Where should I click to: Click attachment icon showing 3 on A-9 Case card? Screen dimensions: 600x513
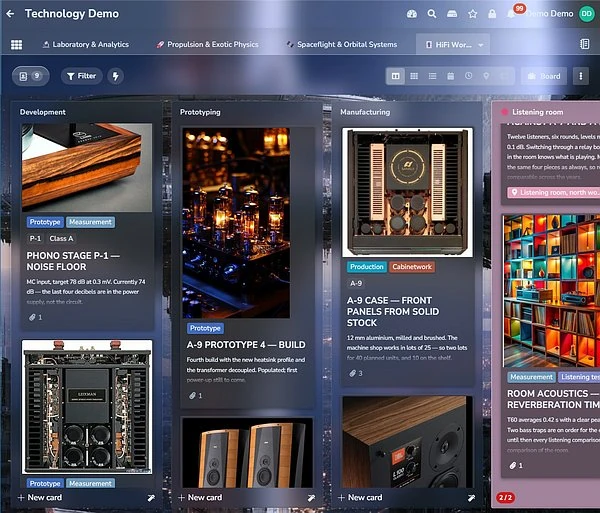(353, 373)
